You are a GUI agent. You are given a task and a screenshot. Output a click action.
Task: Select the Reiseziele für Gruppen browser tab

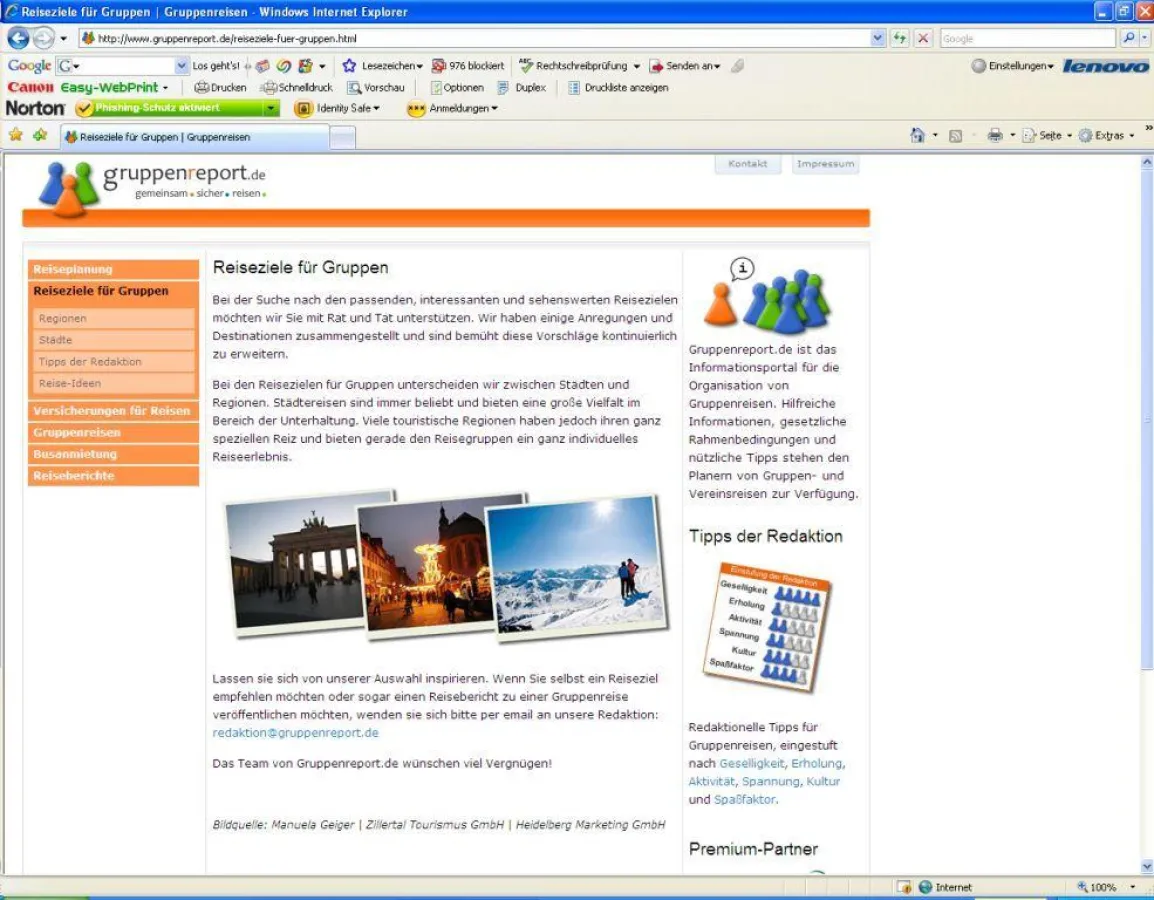click(x=195, y=137)
